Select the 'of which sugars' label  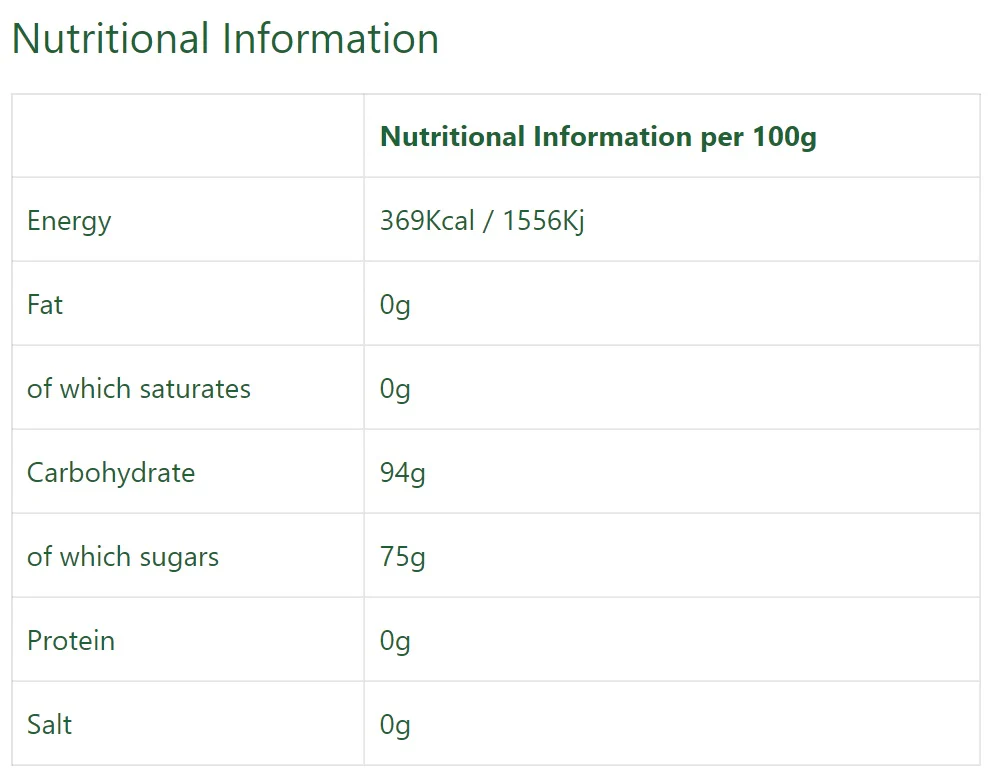pos(123,557)
